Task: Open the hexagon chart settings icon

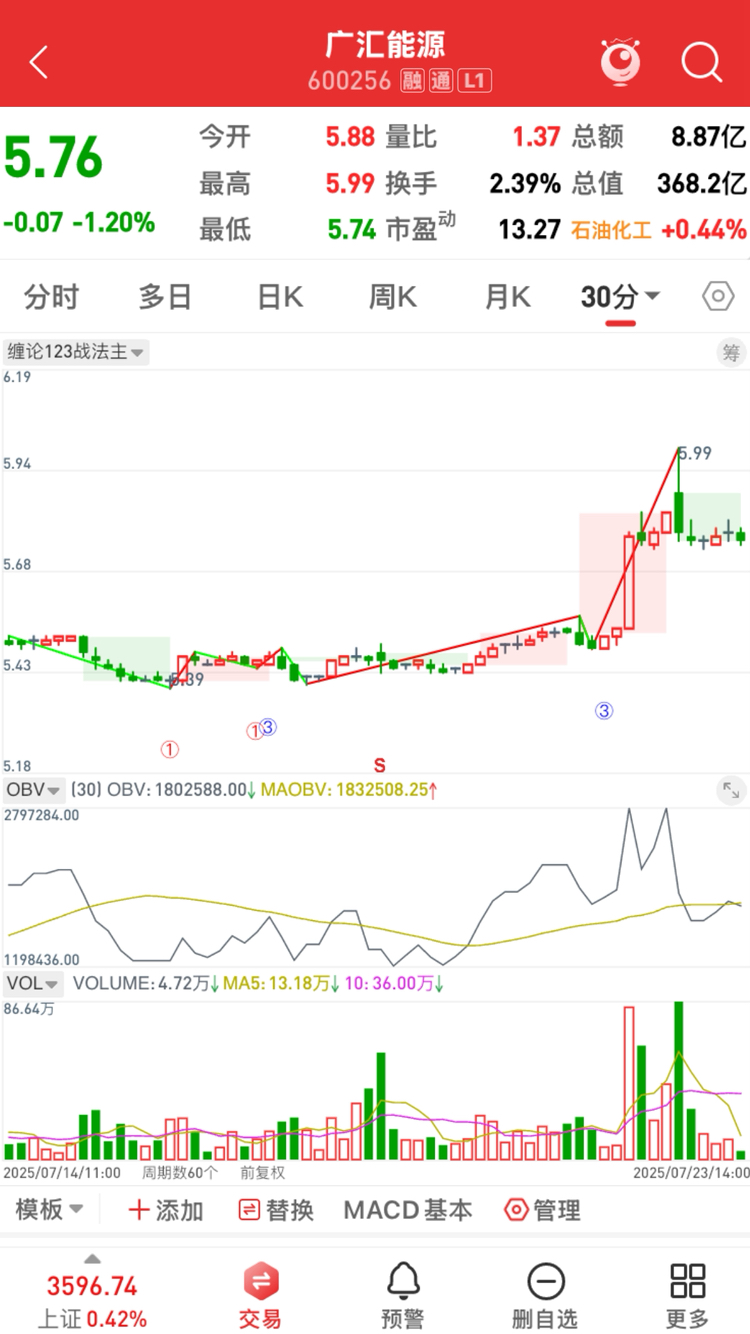Action: click(718, 297)
